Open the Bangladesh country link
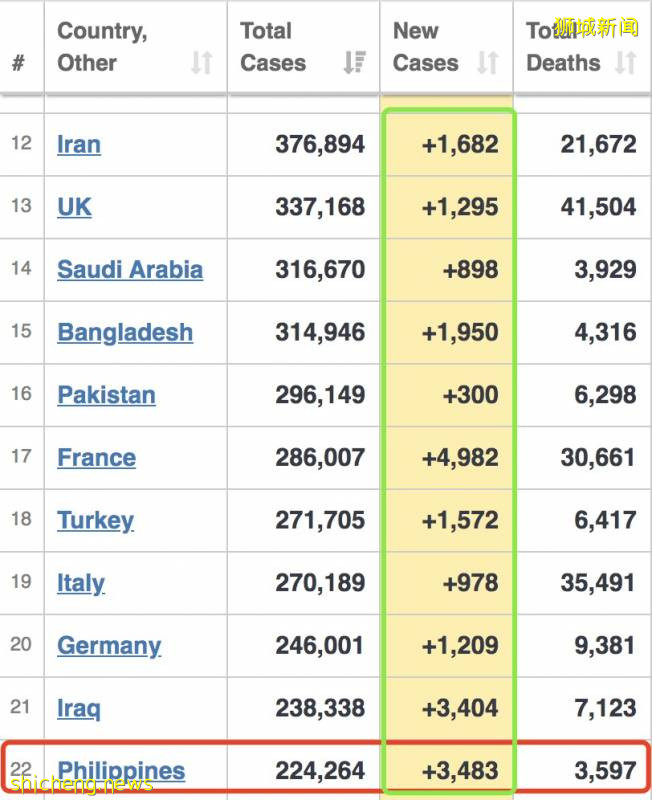652x800 pixels. coord(125,332)
